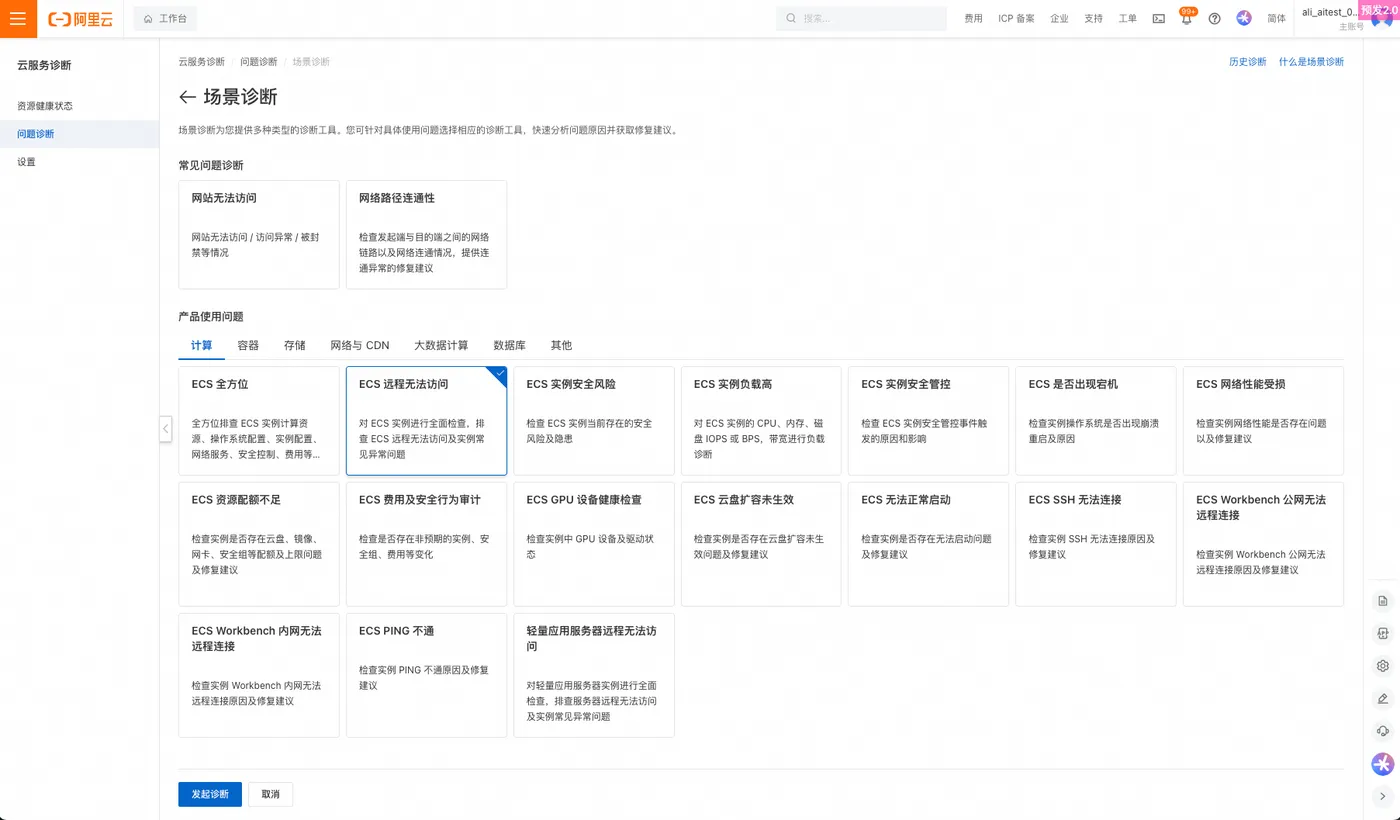This screenshot has height=820, width=1400.
Task: Pick the ECS SSH 无法连接 card
Action: coord(1096,544)
